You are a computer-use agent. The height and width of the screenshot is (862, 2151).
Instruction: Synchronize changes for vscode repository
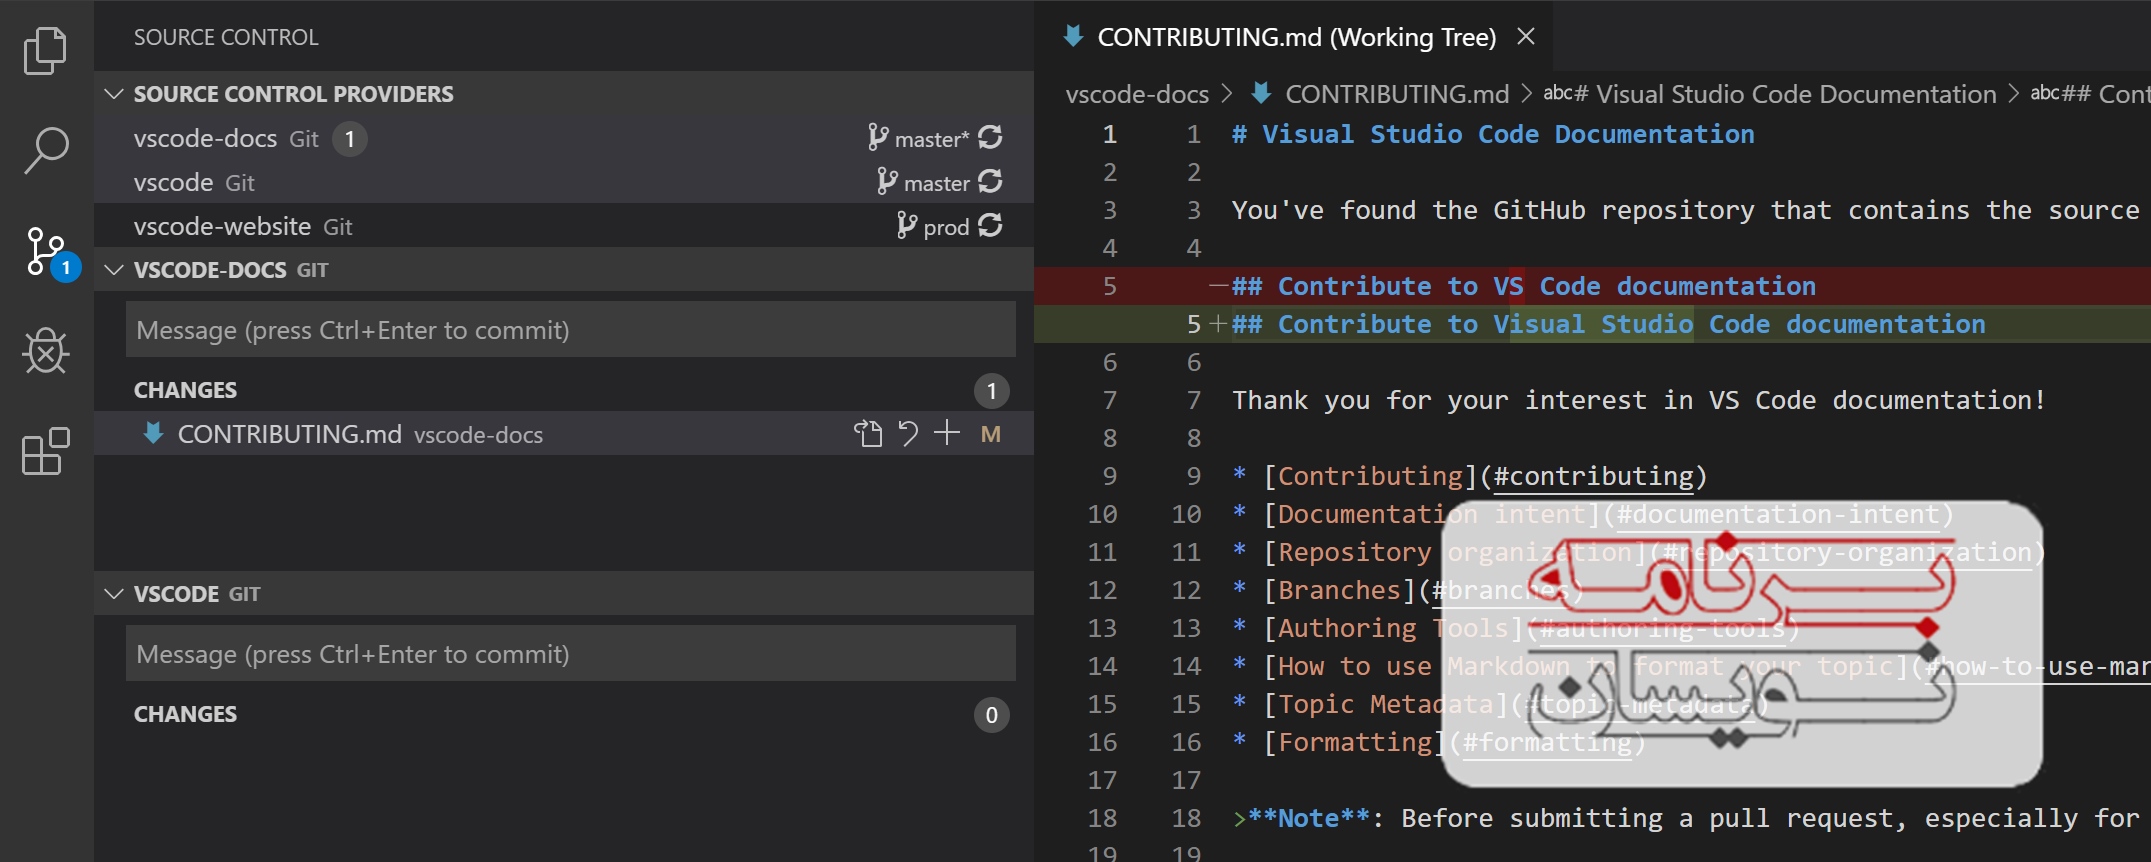pyautogui.click(x=990, y=182)
